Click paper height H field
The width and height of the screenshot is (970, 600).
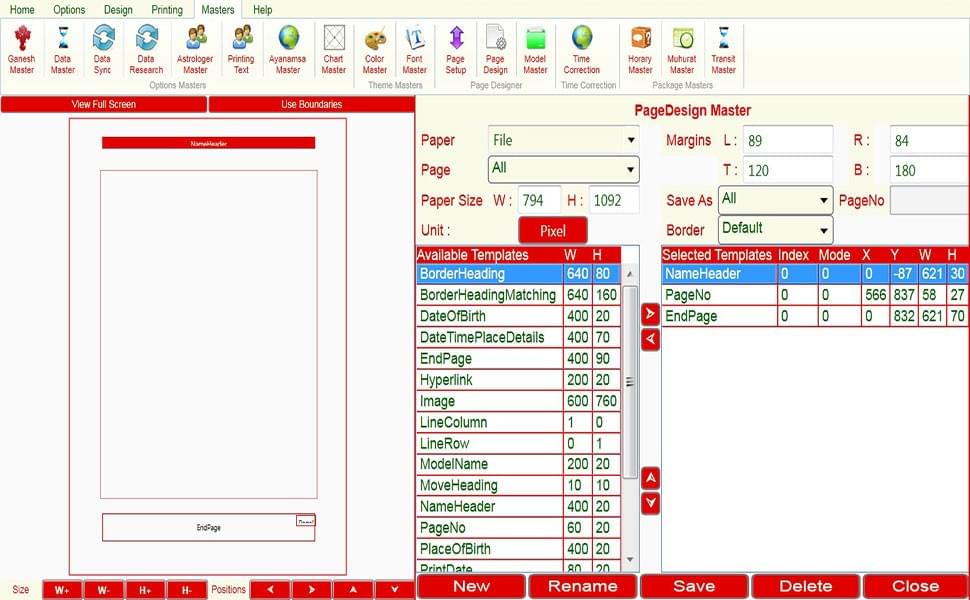[x=614, y=200]
